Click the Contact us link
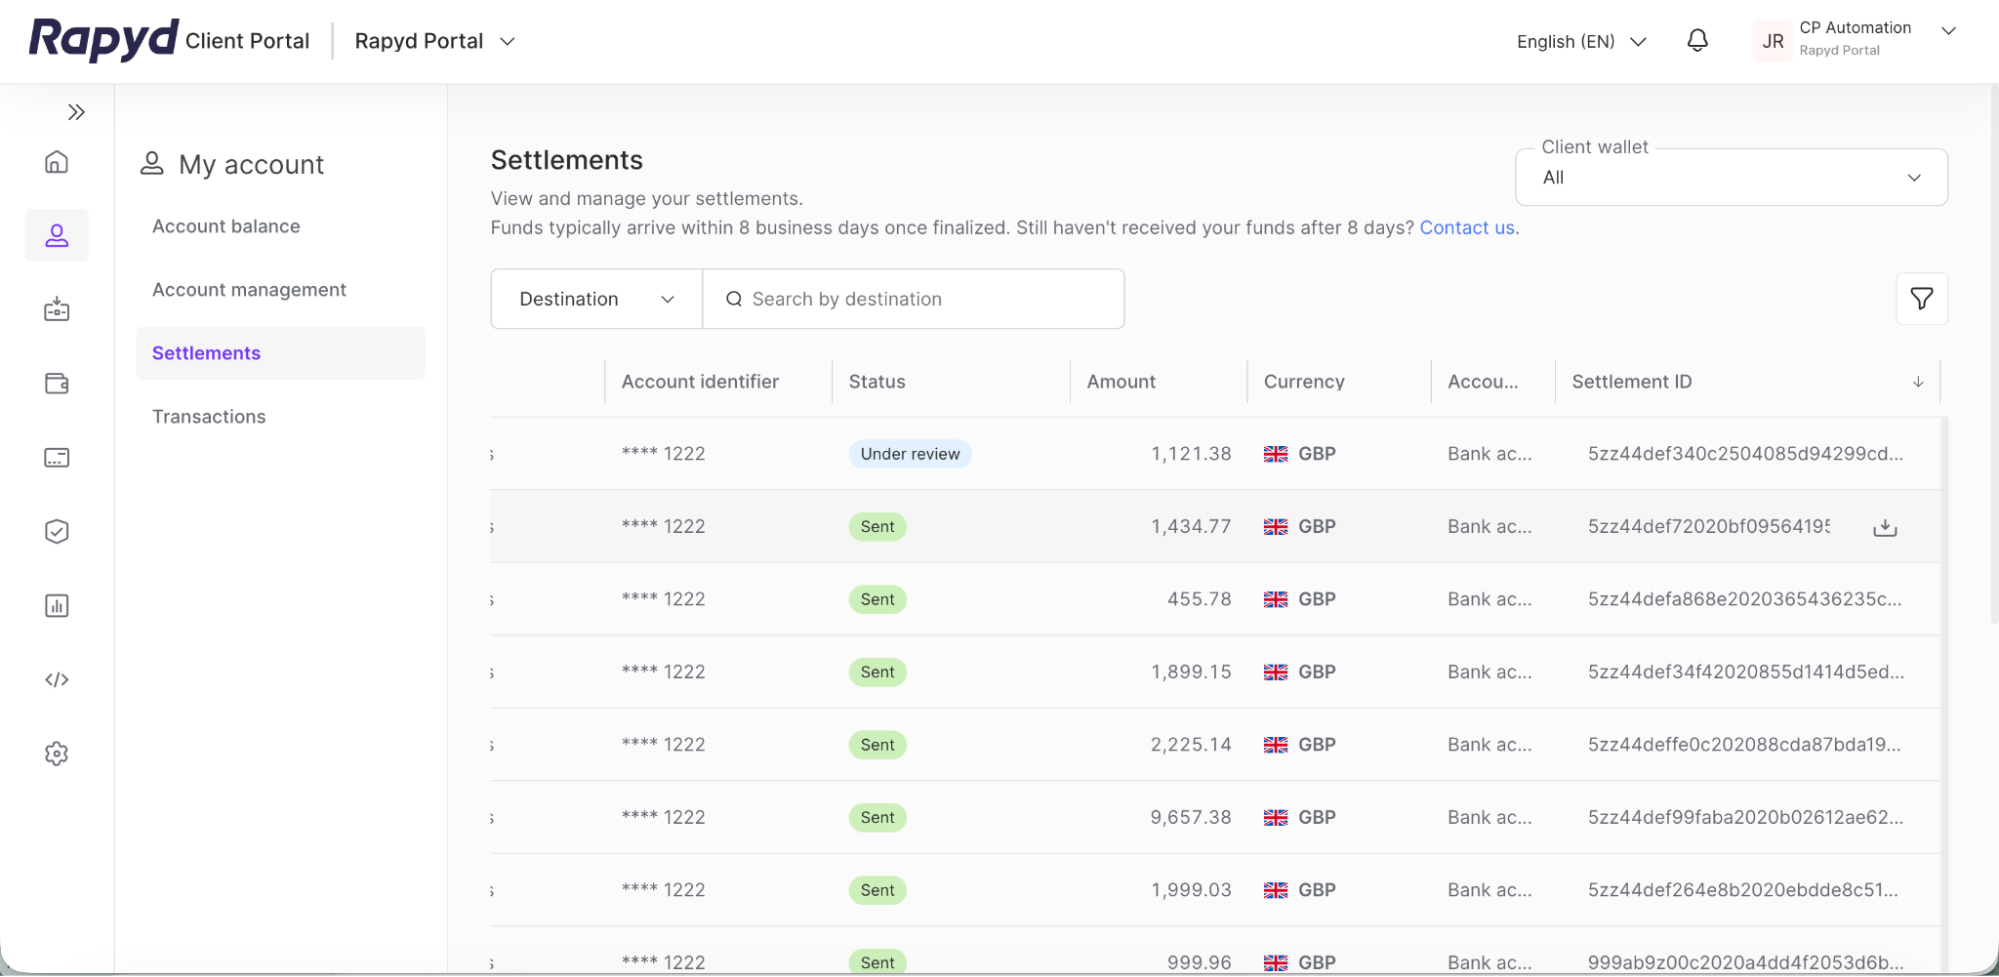This screenshot has width=1999, height=977. [1467, 228]
